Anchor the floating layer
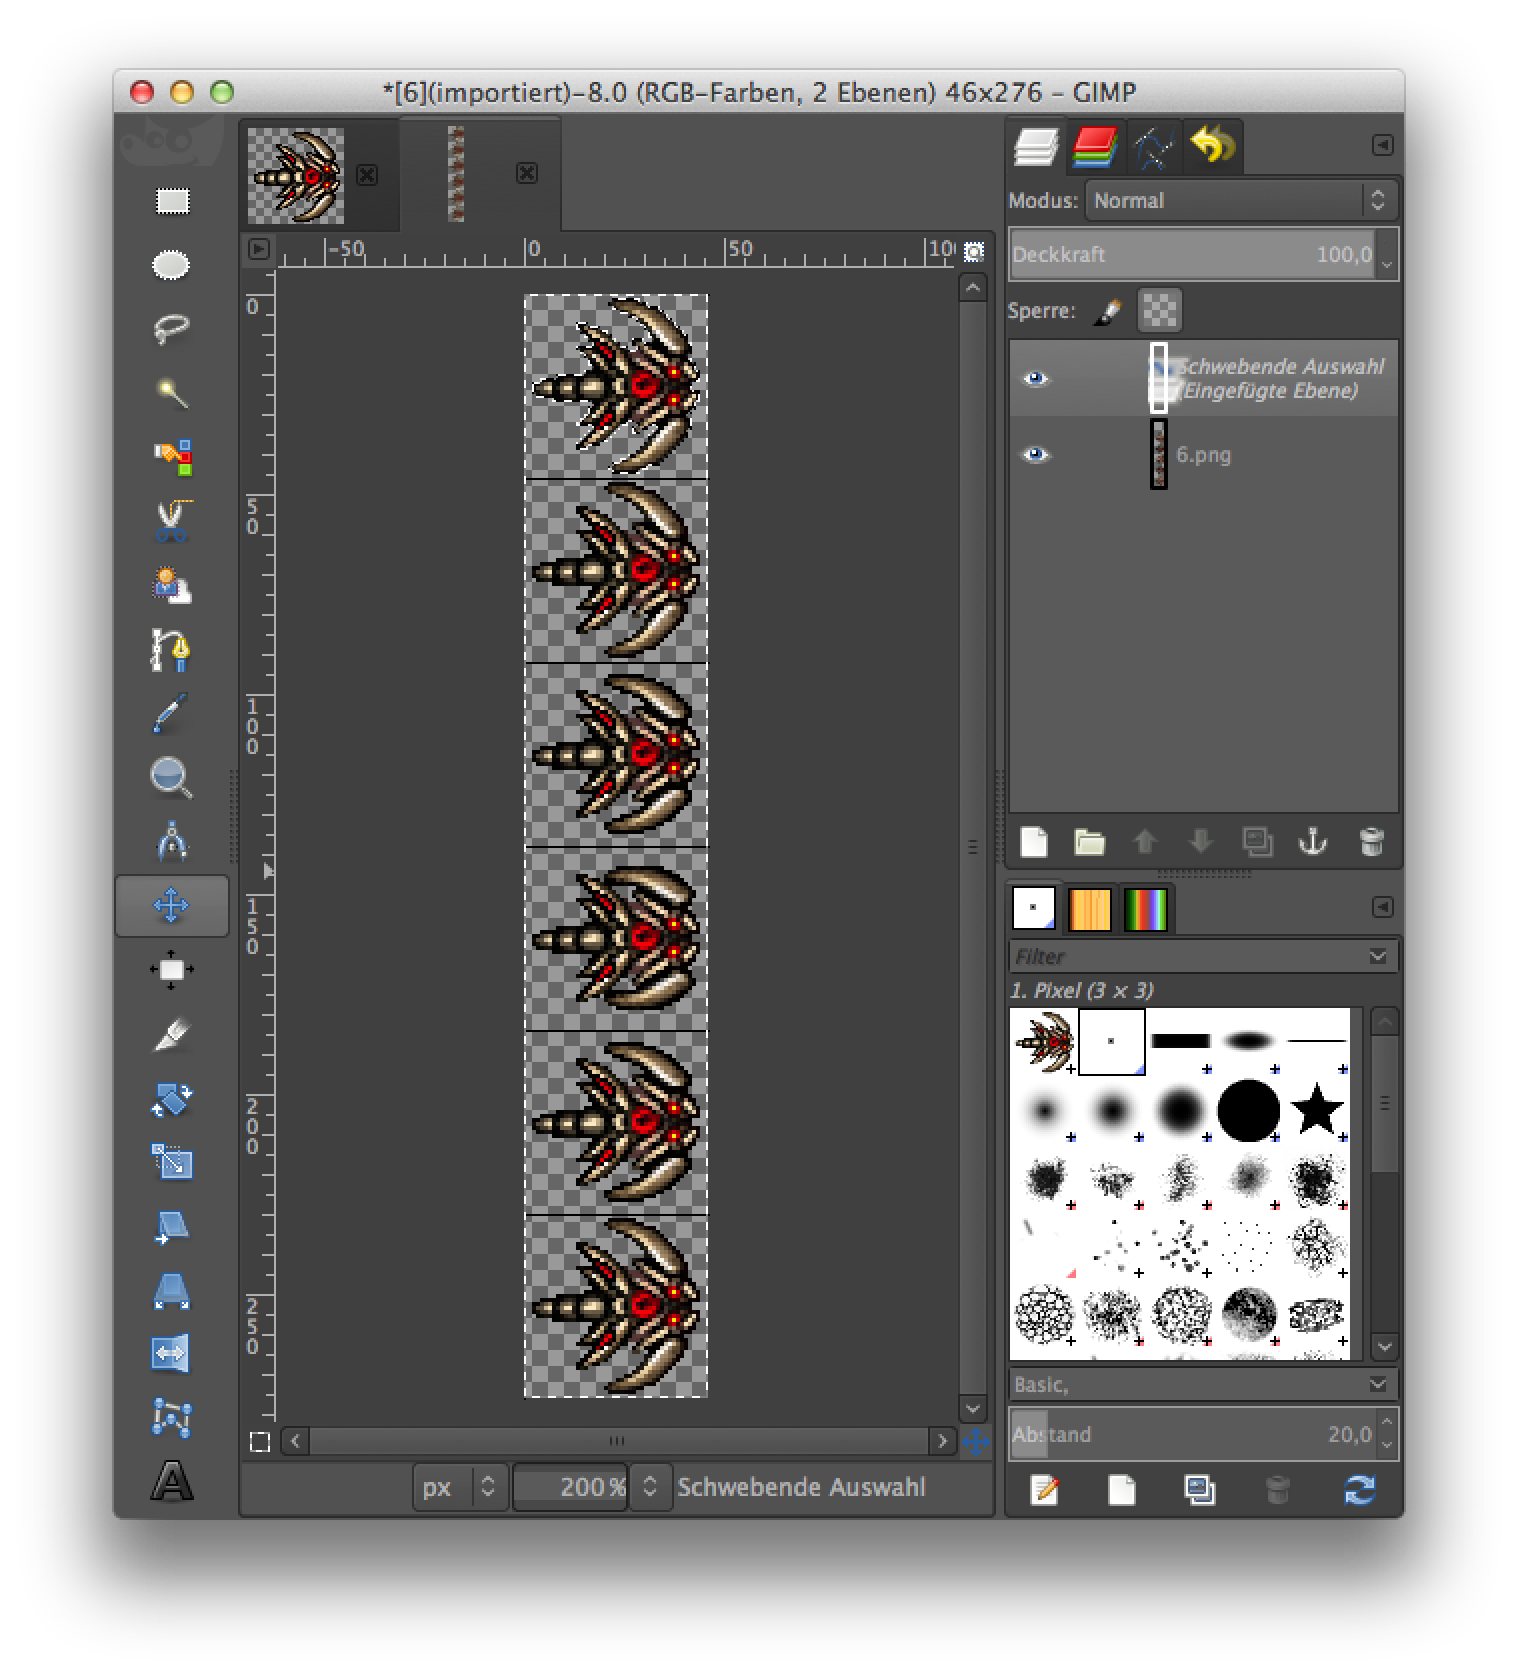Viewport: 1518px width, 1676px height. tap(1313, 842)
